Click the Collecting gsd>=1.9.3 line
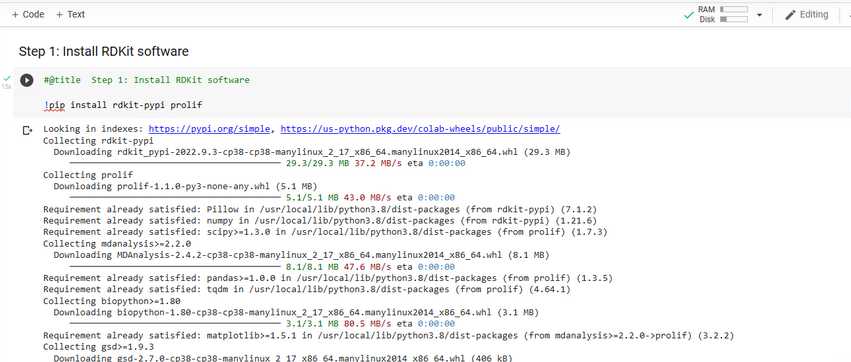851x362 pixels. [x=98, y=346]
